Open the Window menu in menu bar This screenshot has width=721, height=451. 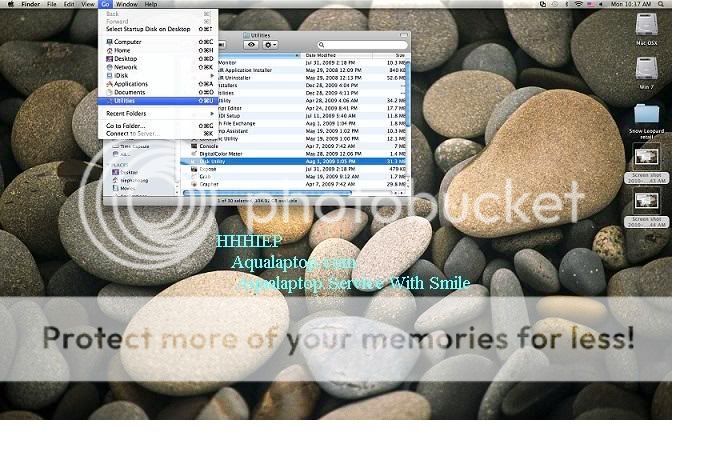127,5
